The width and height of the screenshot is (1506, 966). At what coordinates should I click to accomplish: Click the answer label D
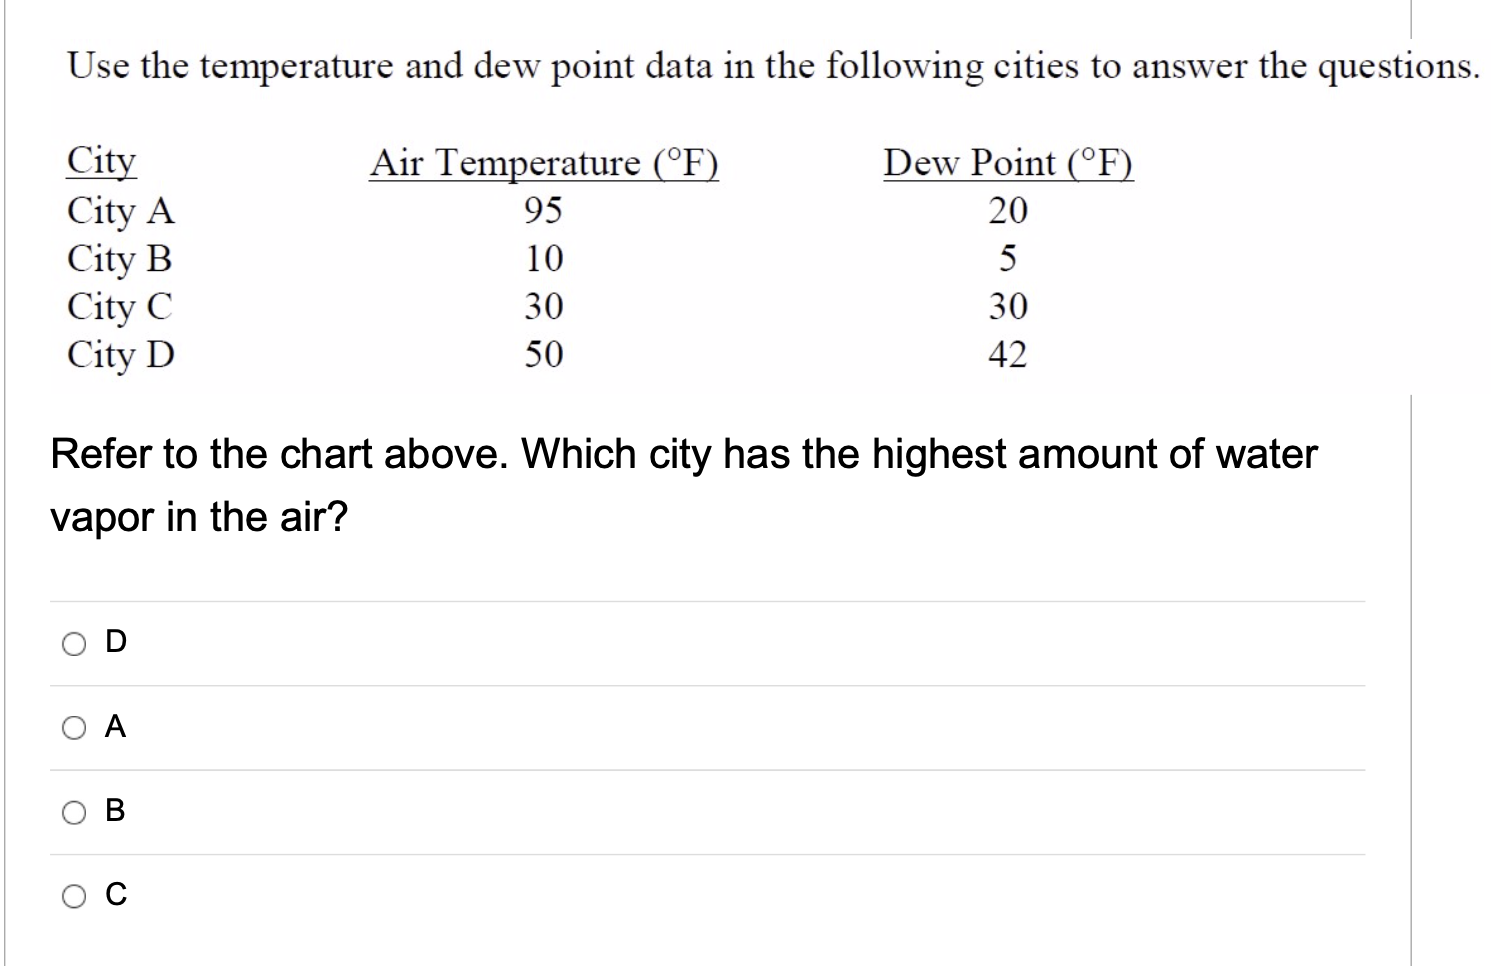pyautogui.click(x=114, y=642)
